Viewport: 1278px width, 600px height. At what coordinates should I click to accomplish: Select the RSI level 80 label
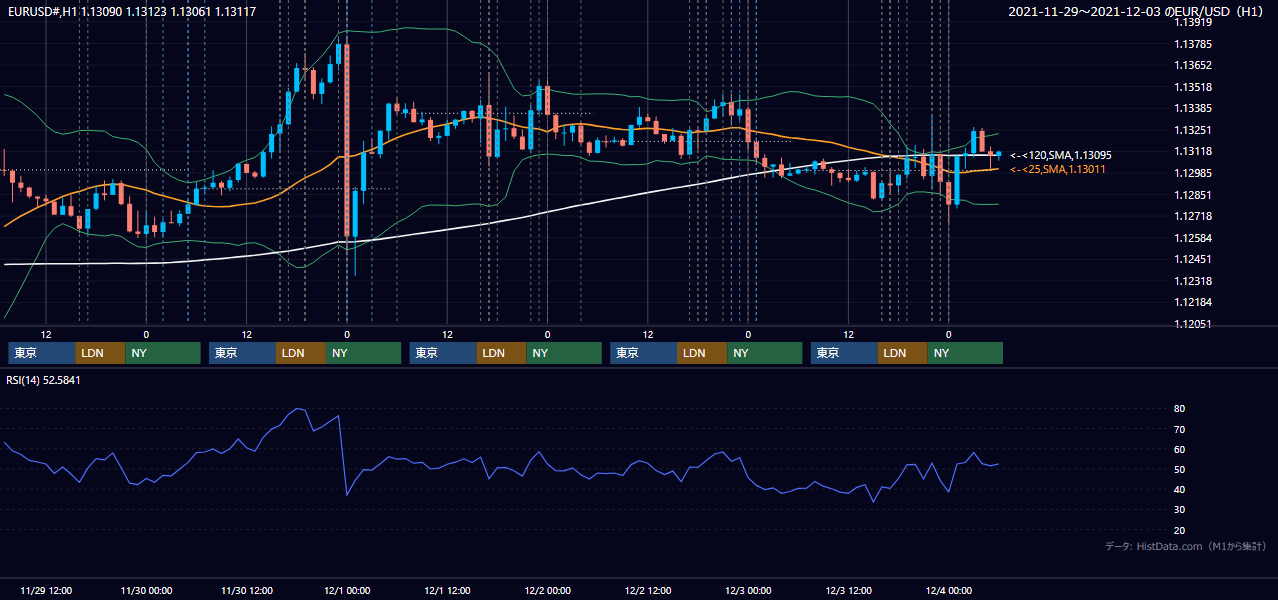[1180, 409]
